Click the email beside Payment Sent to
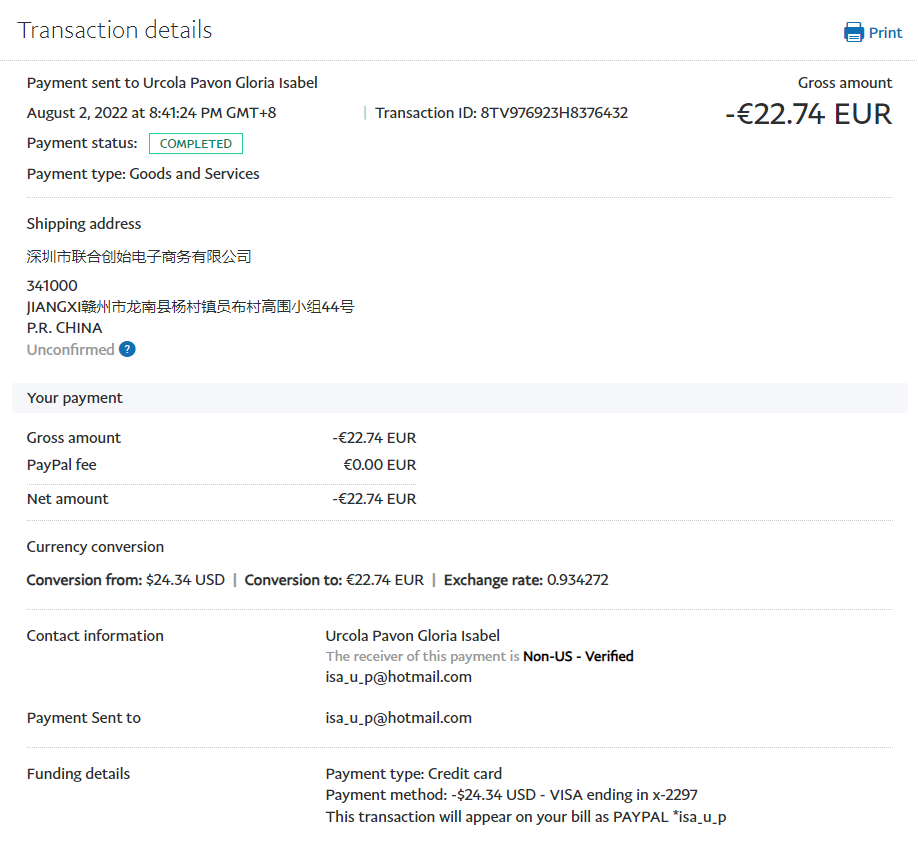The image size is (918, 852). tap(398, 718)
